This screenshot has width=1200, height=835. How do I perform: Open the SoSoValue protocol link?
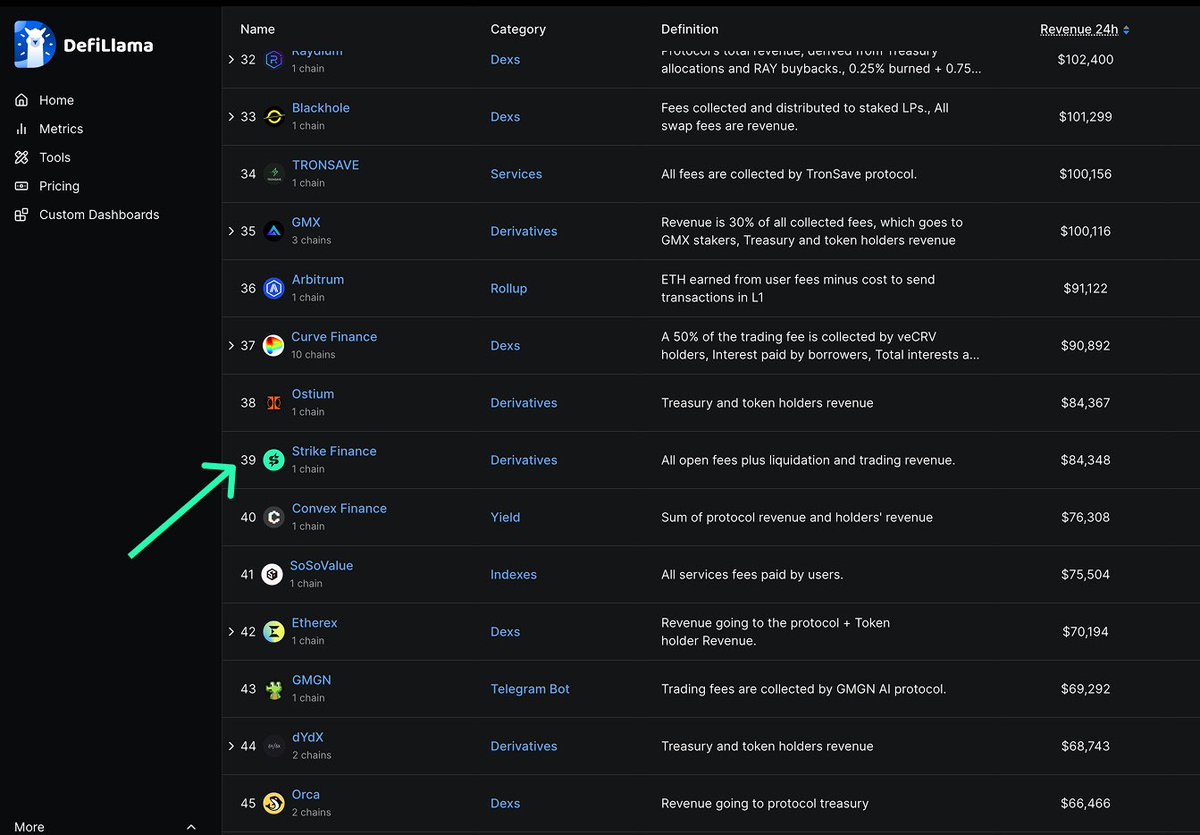[x=321, y=565]
